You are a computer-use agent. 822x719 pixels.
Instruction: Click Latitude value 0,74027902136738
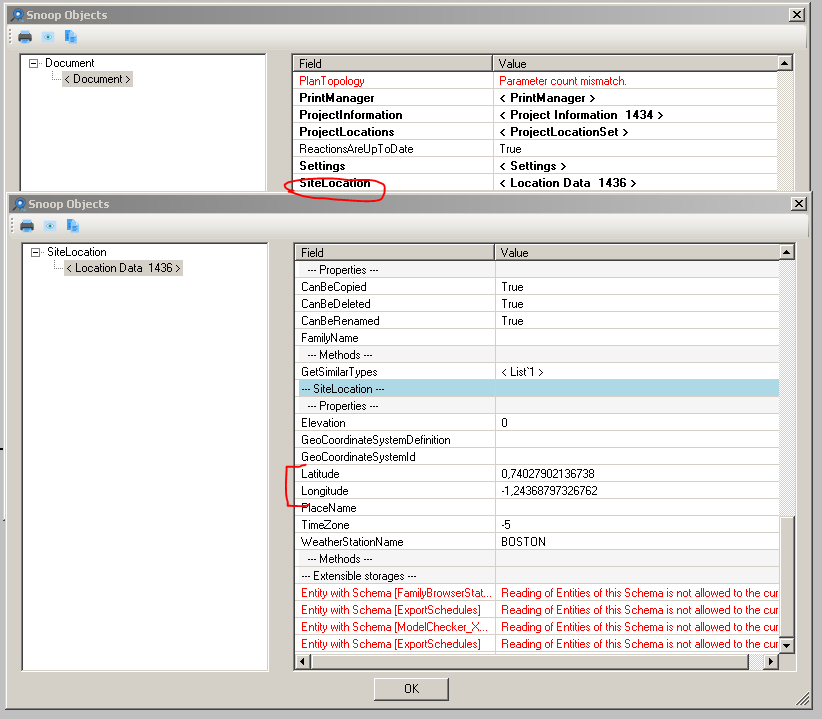point(548,474)
